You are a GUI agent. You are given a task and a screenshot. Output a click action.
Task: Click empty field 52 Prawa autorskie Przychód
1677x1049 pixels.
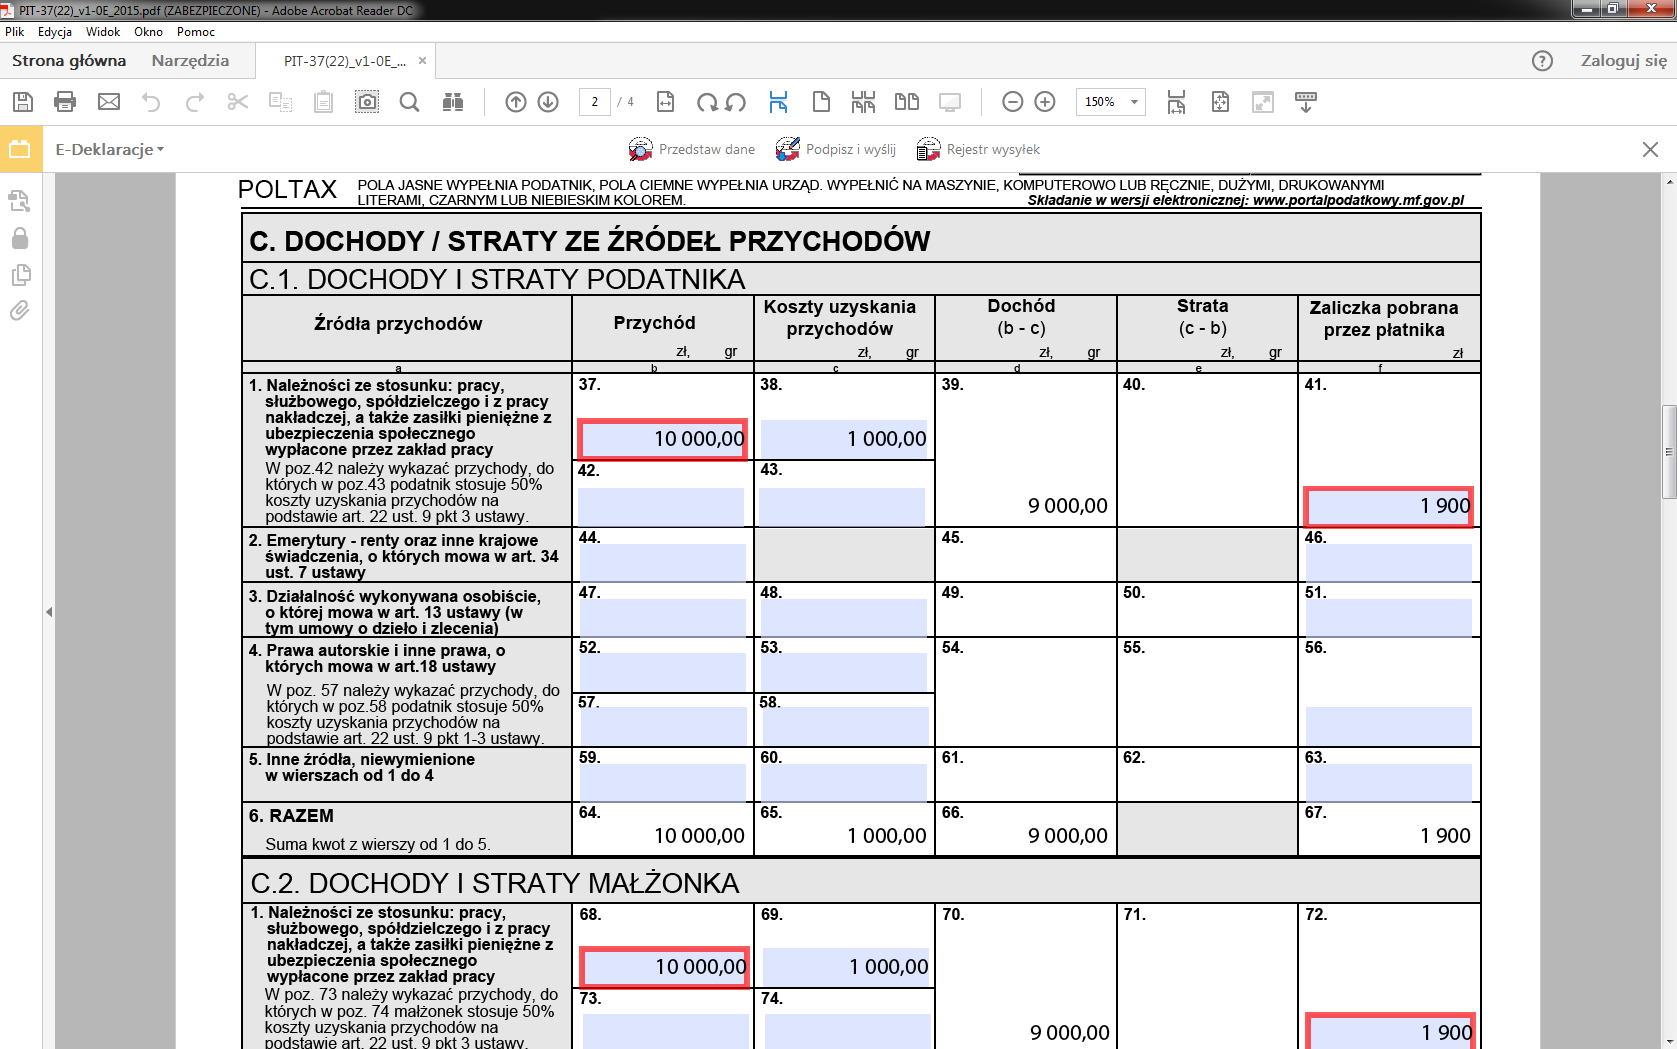[x=662, y=672]
